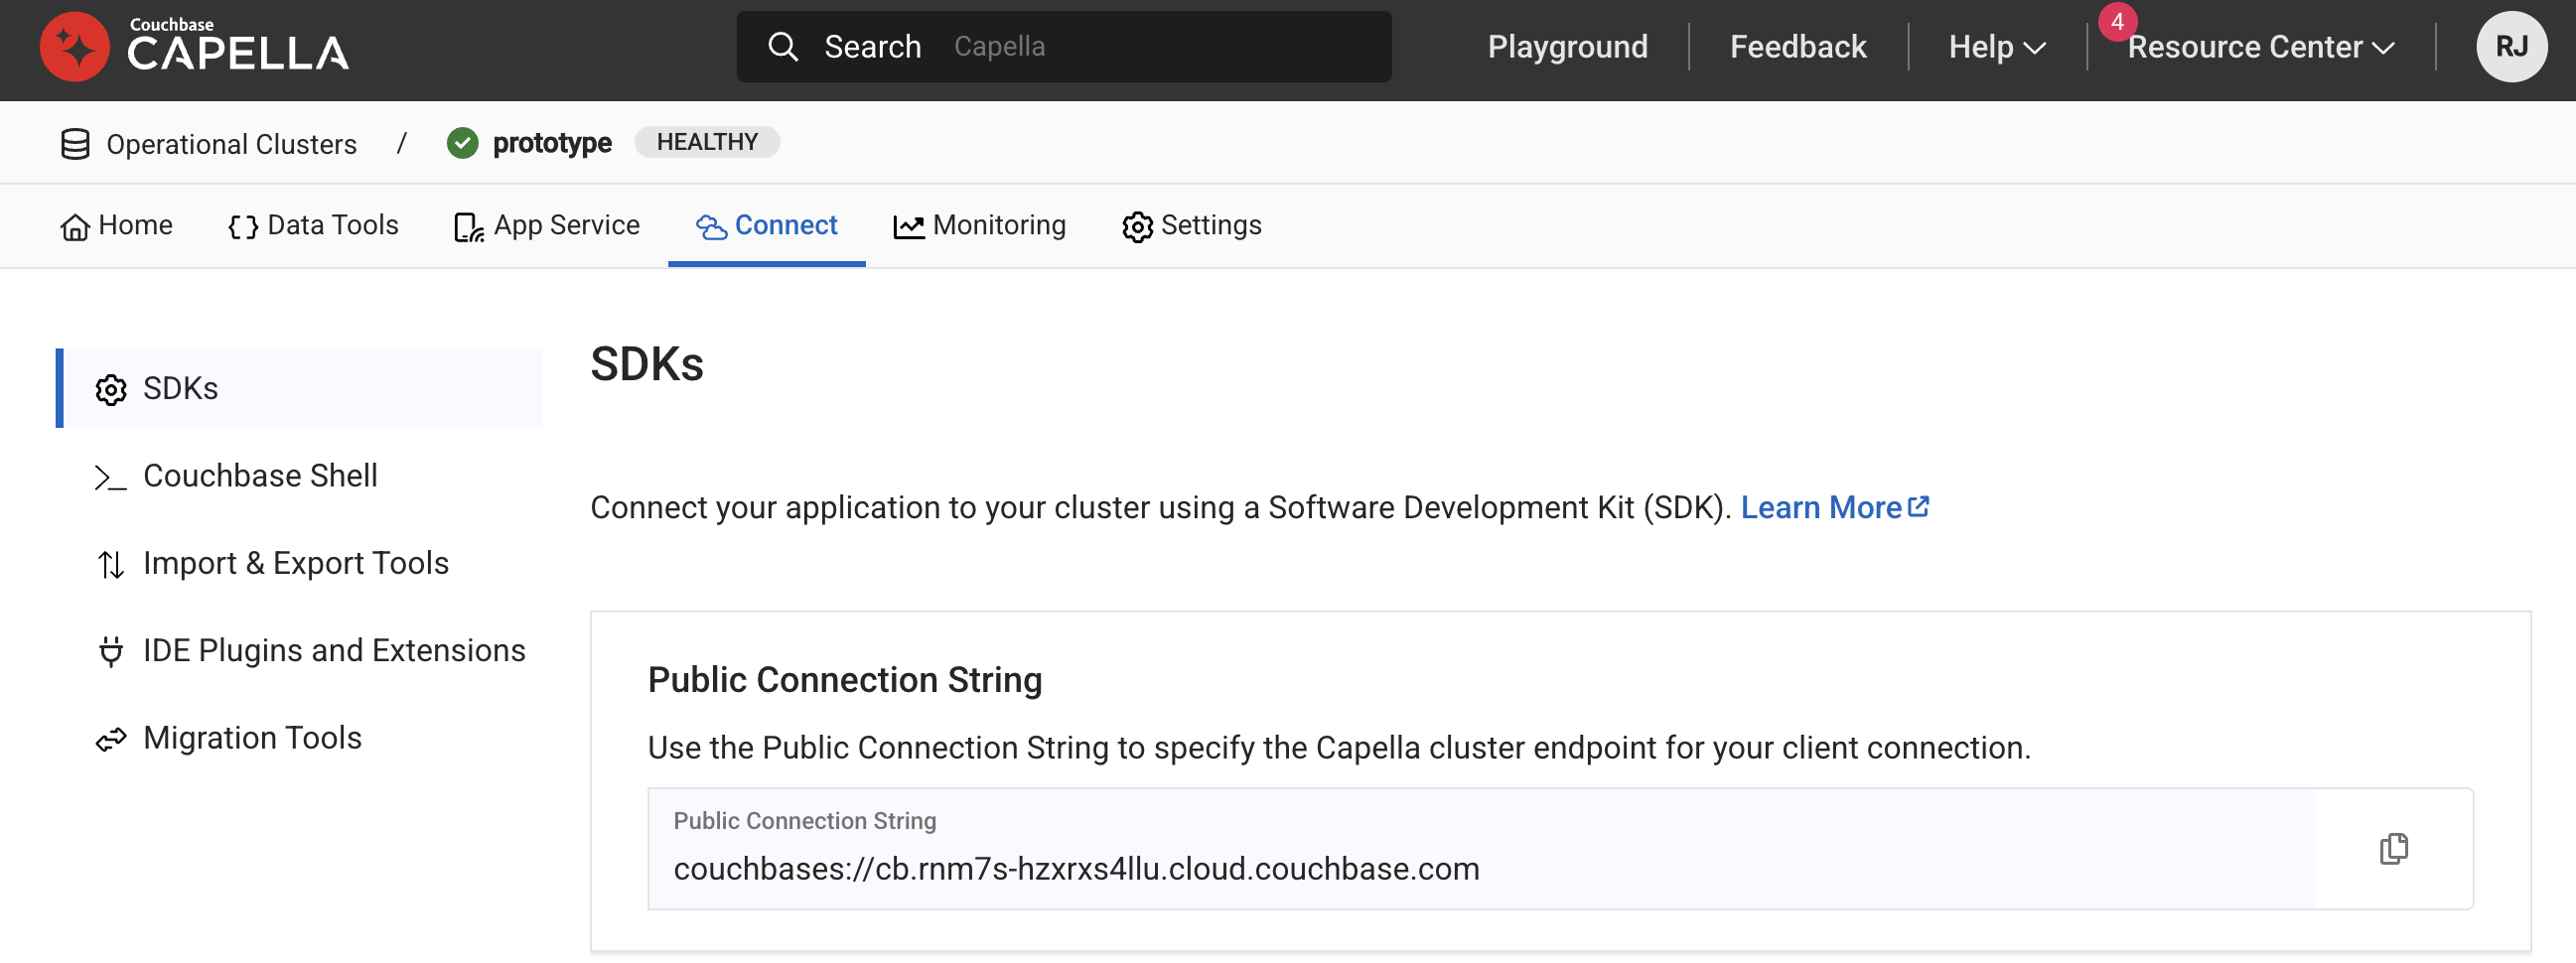Expand the Help dropdown menu

click(1996, 47)
